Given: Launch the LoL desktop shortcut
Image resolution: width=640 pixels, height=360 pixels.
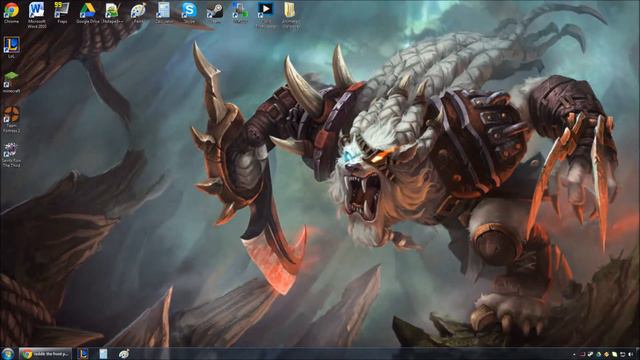Looking at the screenshot, I should tap(11, 47).
